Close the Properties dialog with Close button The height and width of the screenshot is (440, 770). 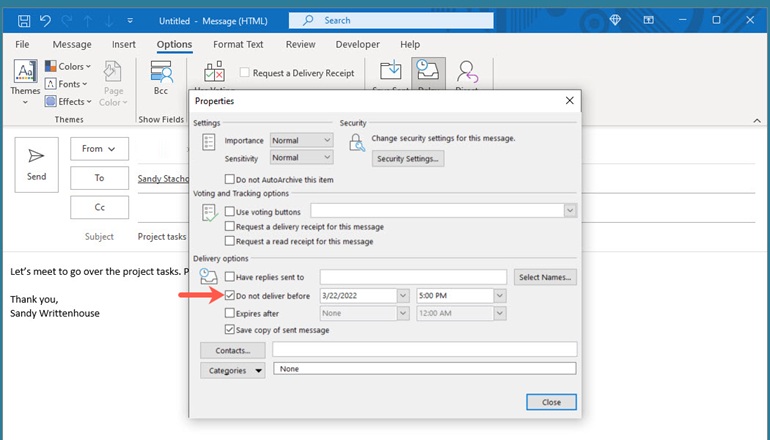pyautogui.click(x=551, y=401)
